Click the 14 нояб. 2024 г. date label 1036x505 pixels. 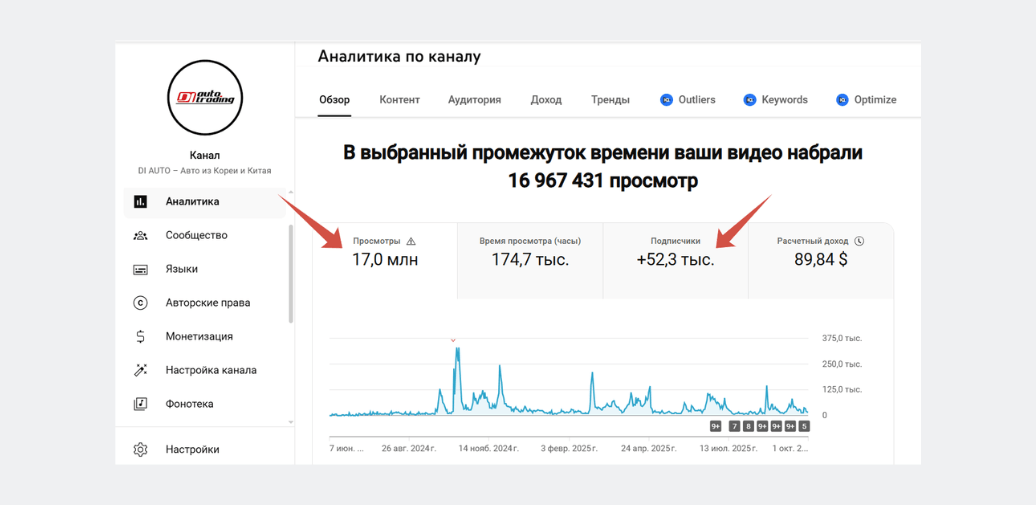(x=489, y=448)
